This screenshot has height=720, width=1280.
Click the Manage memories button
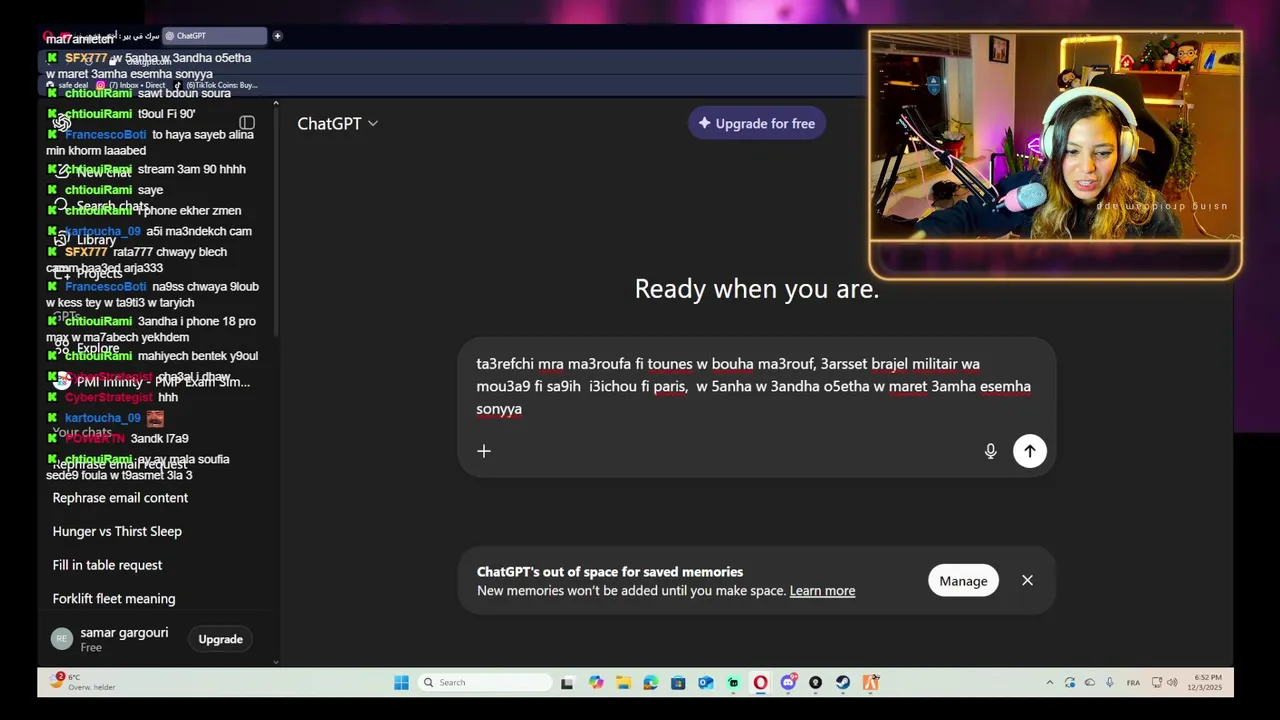(x=963, y=580)
